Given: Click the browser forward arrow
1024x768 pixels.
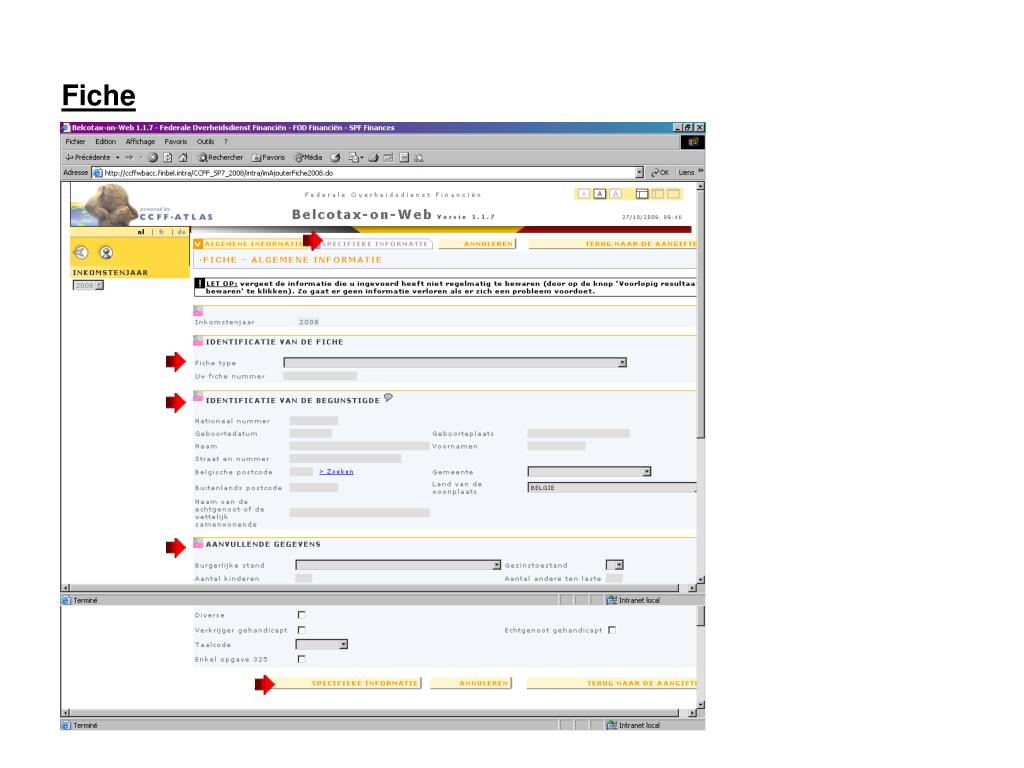Looking at the screenshot, I should pyautogui.click(x=129, y=157).
